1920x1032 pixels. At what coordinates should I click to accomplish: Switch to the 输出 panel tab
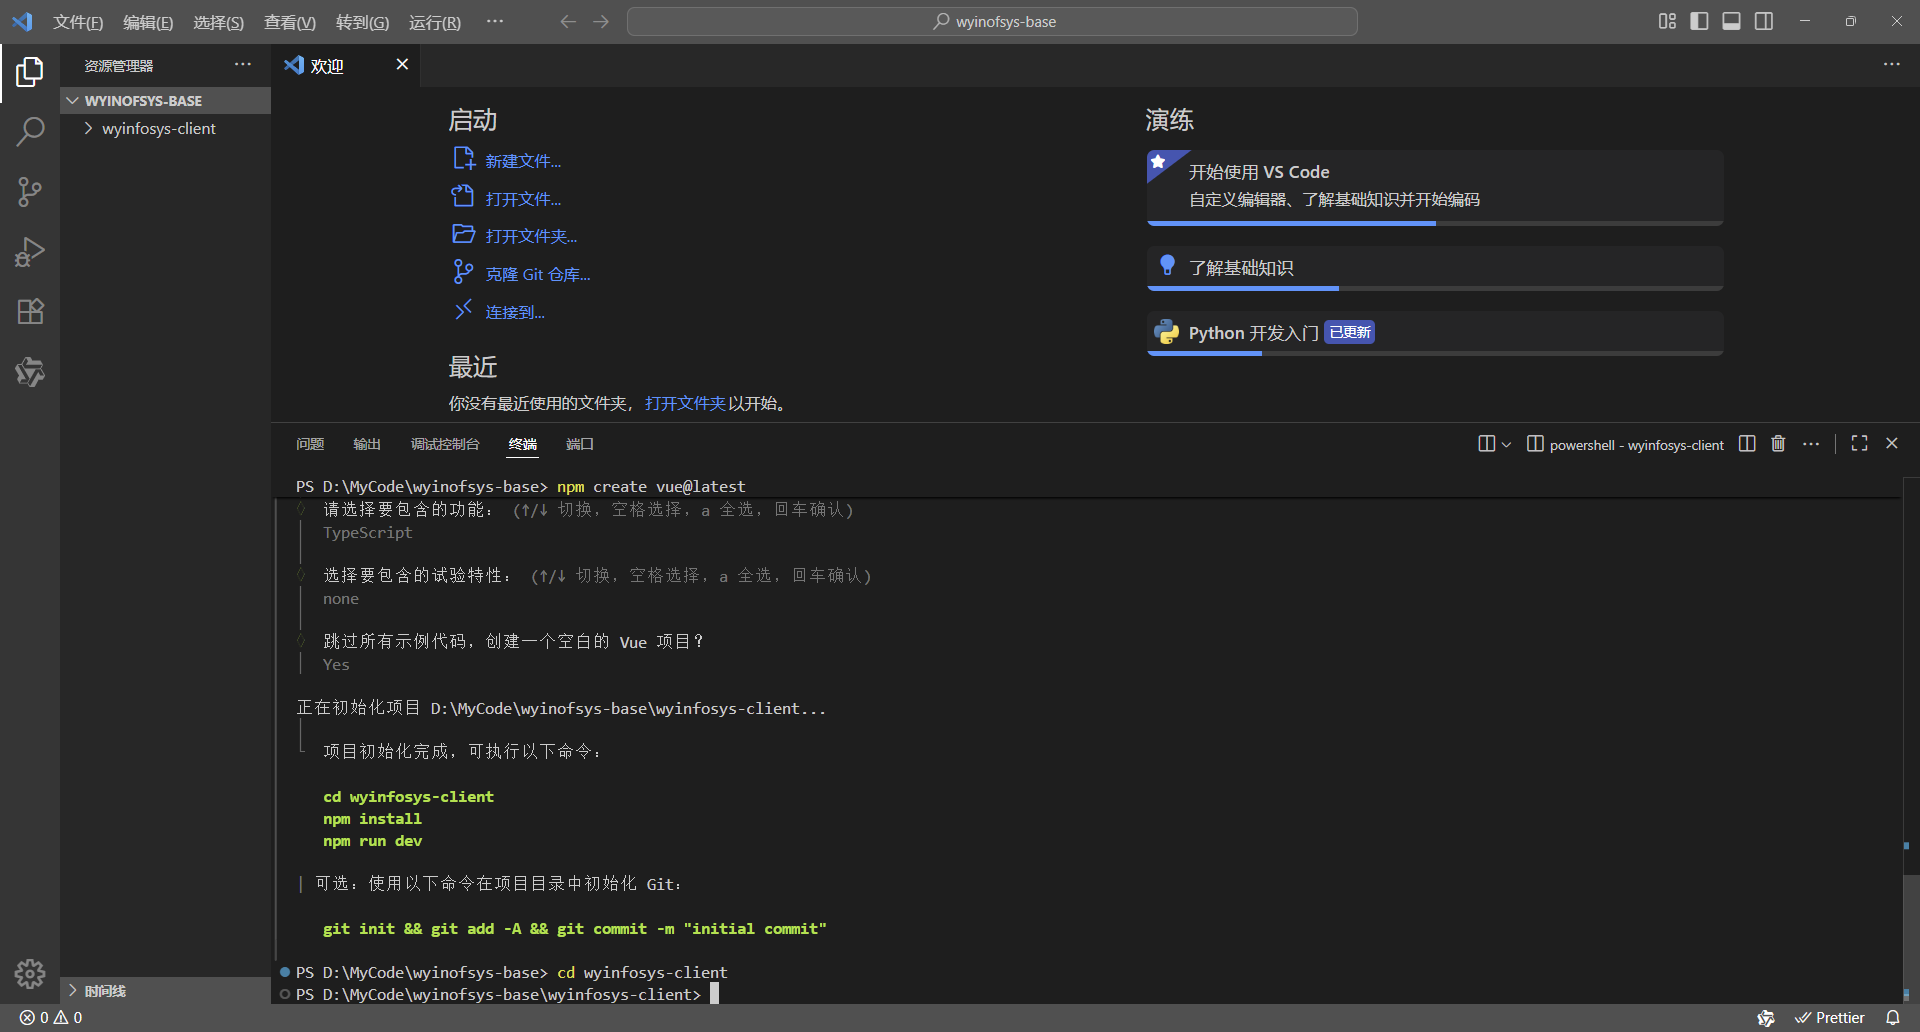[366, 444]
